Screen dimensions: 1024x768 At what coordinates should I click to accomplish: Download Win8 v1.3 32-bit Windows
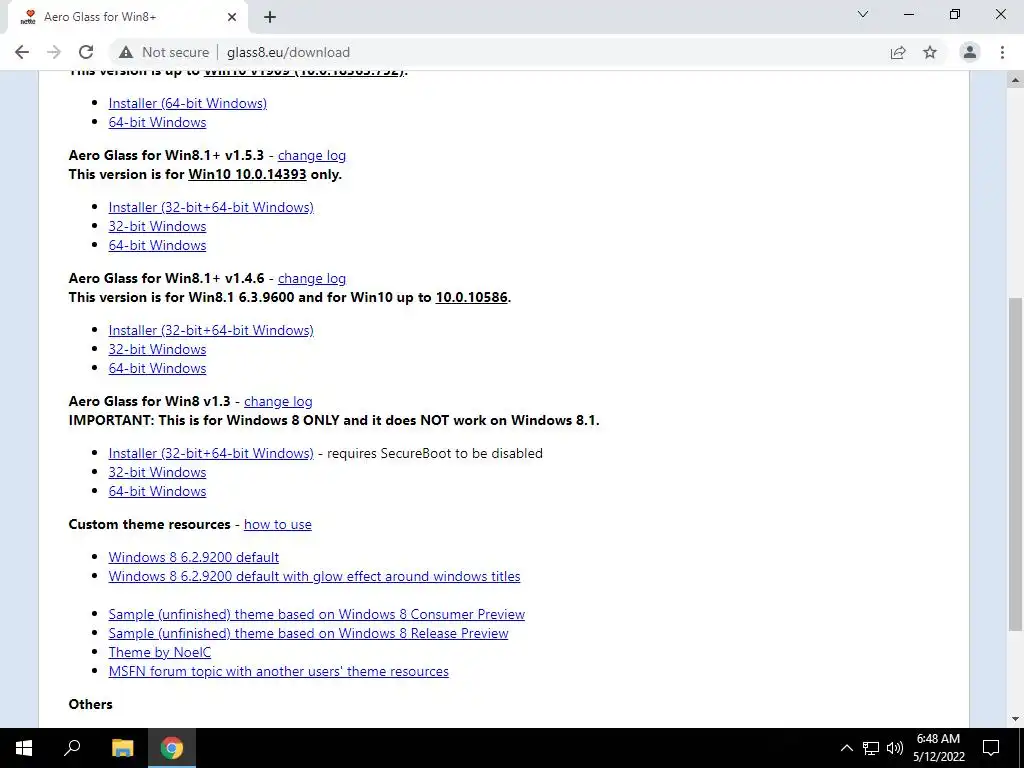tap(157, 472)
